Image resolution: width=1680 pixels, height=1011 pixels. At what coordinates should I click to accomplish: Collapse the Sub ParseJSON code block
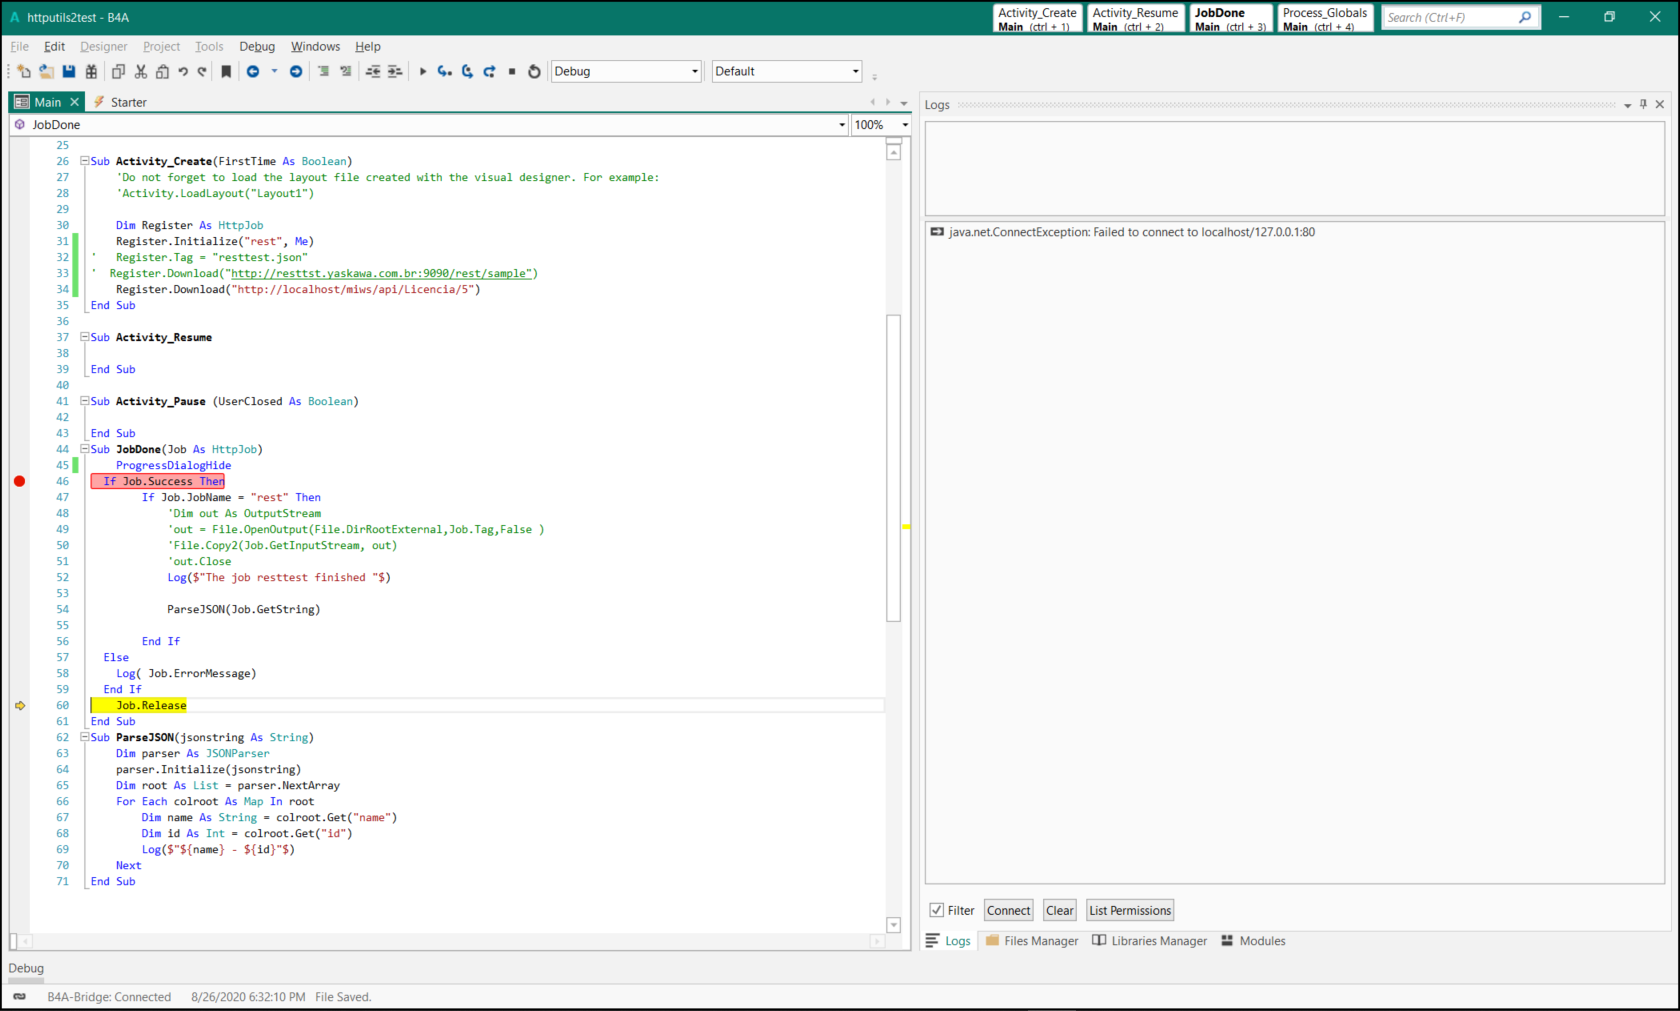coord(85,737)
